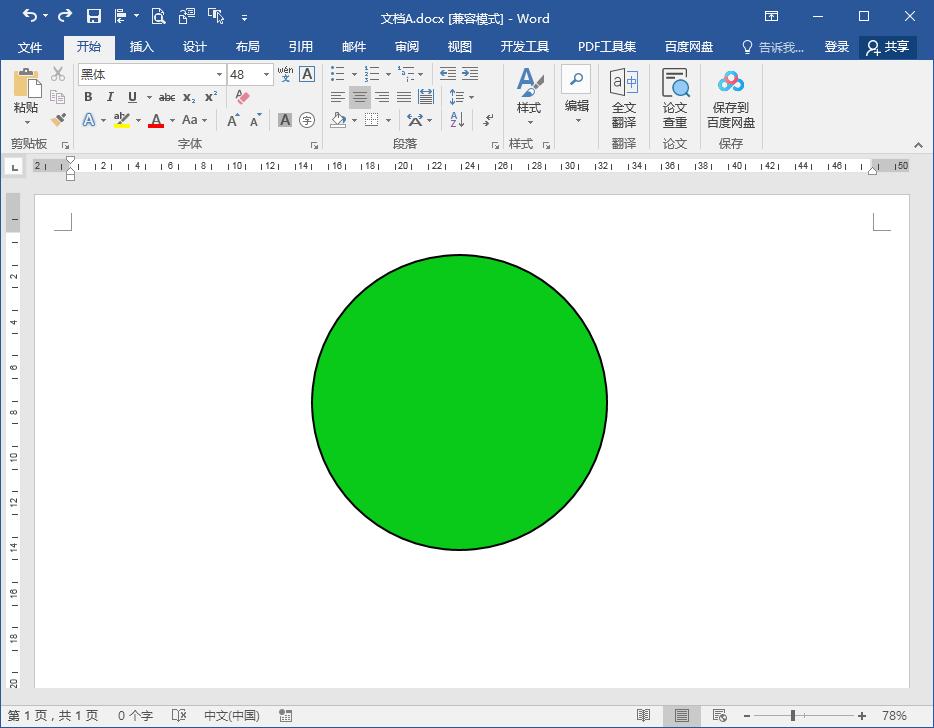Image resolution: width=934 pixels, height=728 pixels.
Task: Click the Sort A-Z icon
Action: pyautogui.click(x=457, y=120)
